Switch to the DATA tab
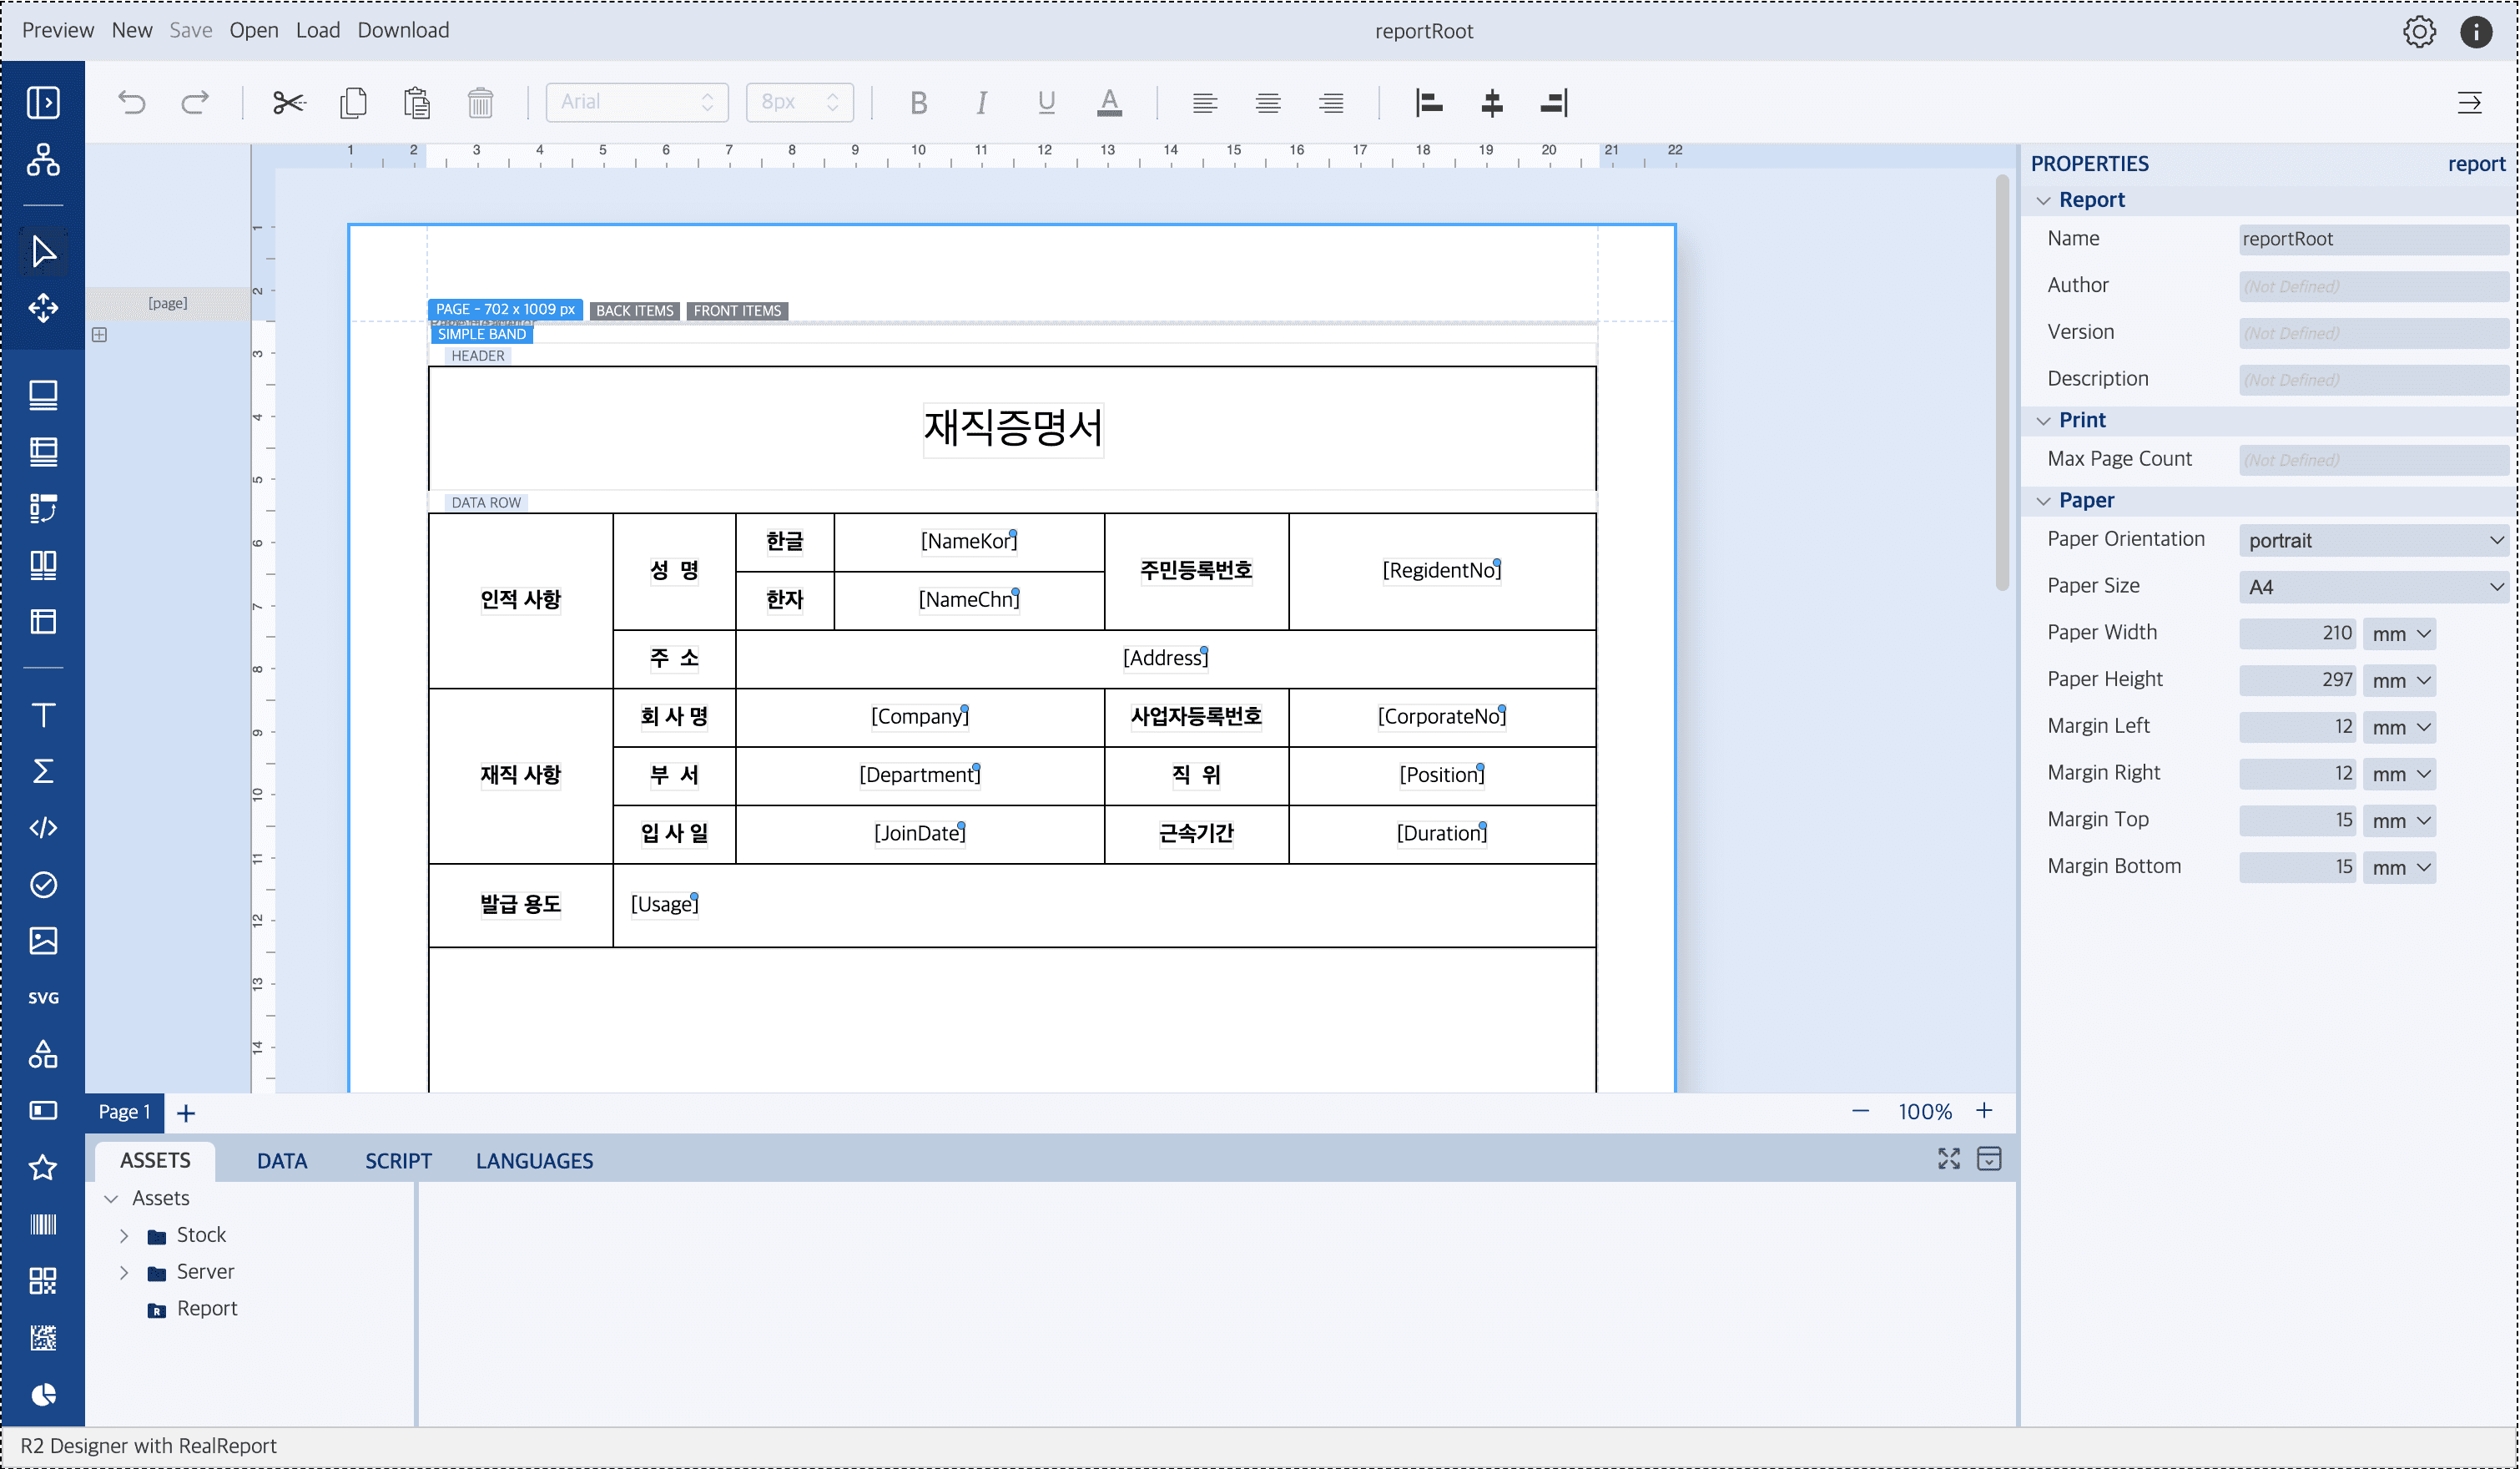This screenshot has height=1469, width=2520. pos(282,1161)
